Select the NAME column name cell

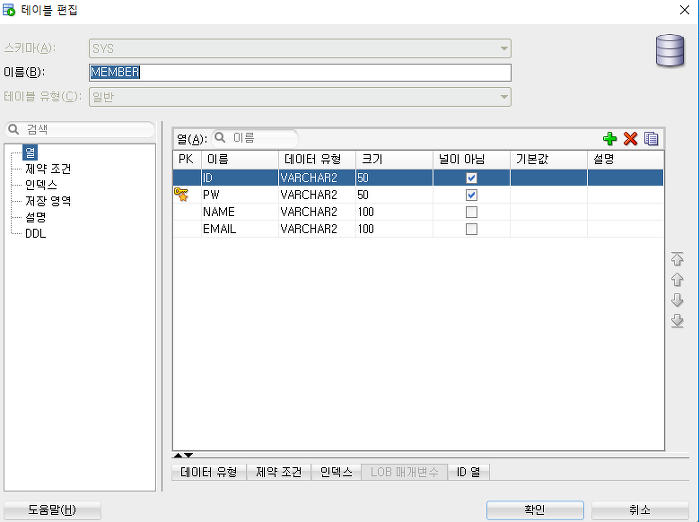click(x=240, y=212)
